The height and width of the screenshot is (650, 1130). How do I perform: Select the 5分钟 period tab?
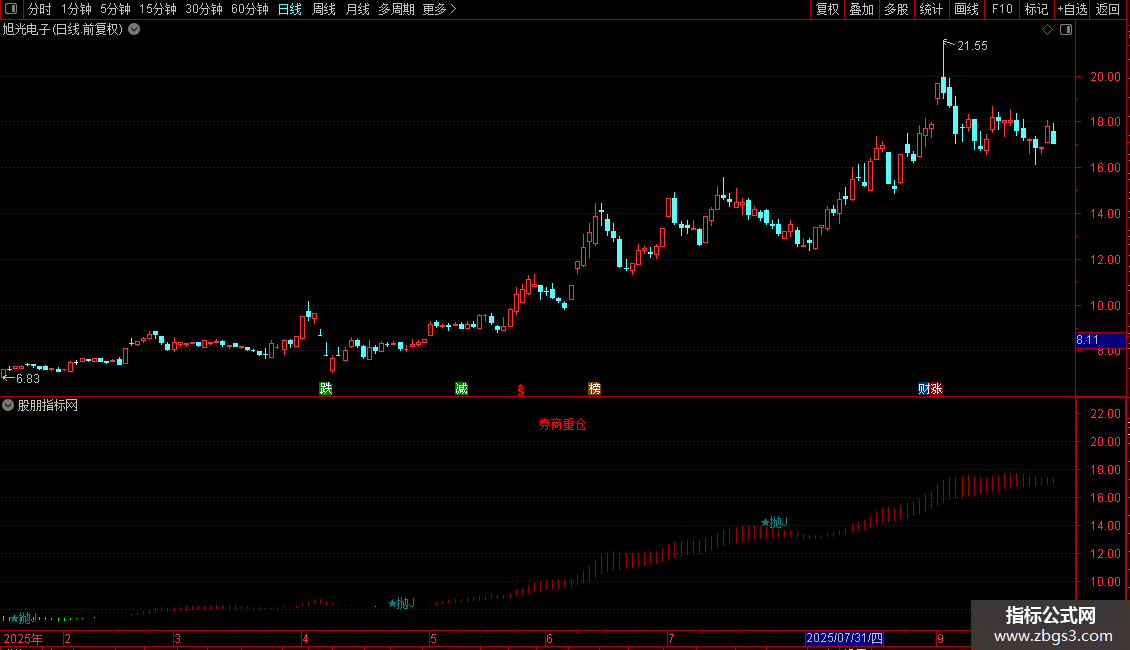115,9
